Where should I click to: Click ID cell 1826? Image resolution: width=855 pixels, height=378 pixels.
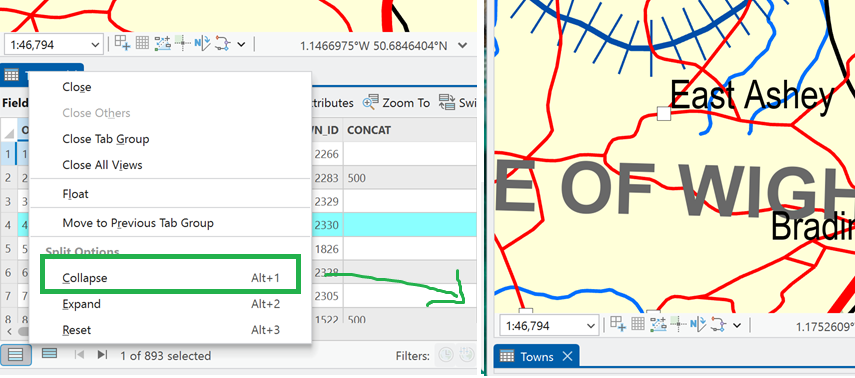pyautogui.click(x=327, y=249)
